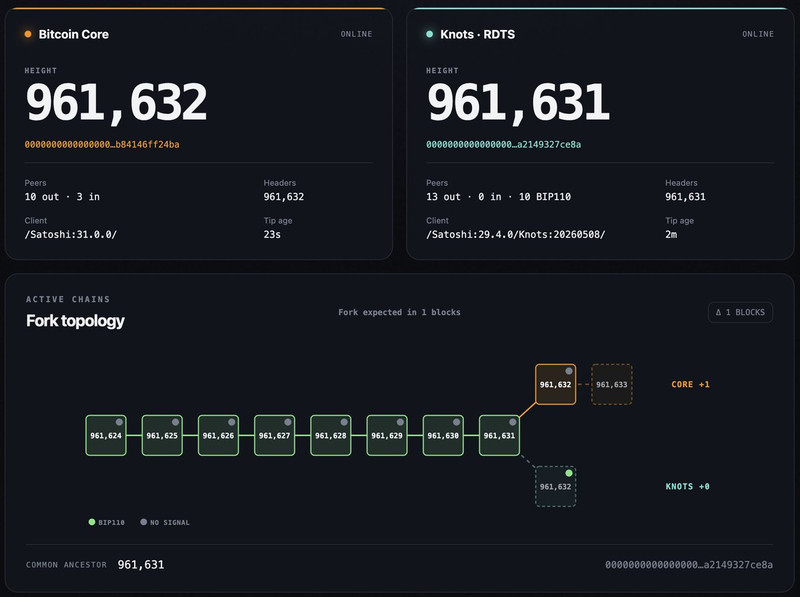Click the peers value 10 out · 3 in
Image resolution: width=800 pixels, height=597 pixels.
pos(62,196)
